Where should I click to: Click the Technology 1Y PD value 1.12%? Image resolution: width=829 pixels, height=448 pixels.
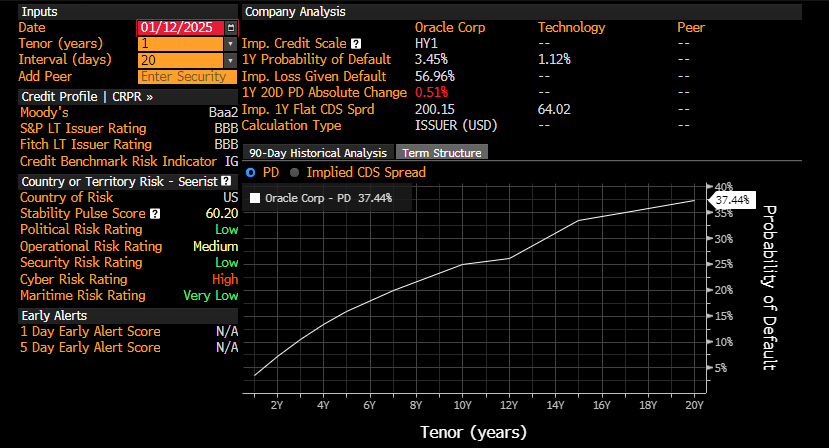tap(554, 60)
